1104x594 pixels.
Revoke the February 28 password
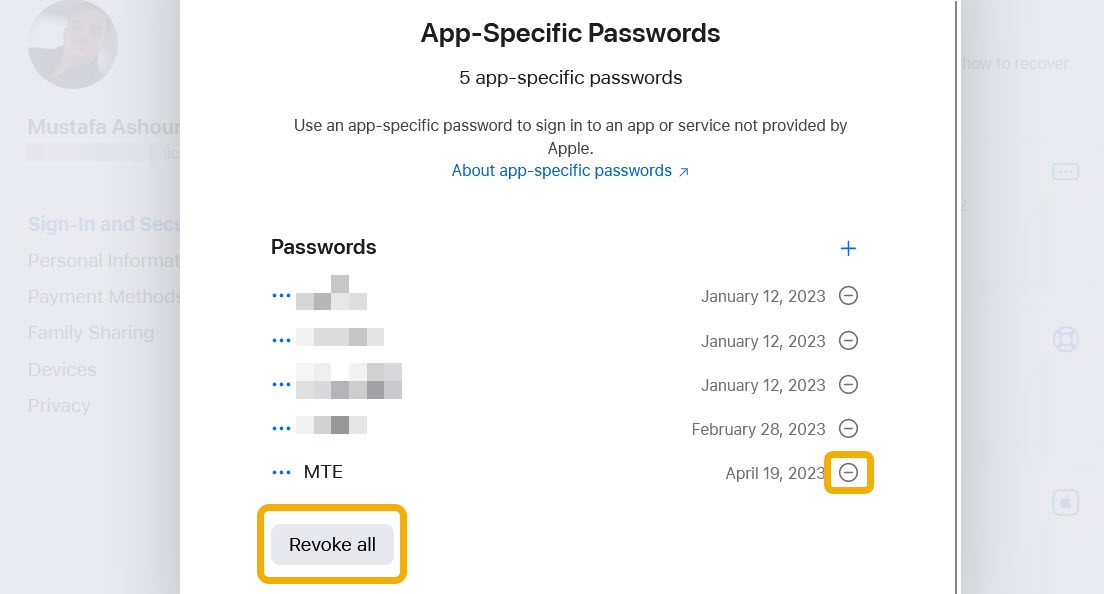848,428
